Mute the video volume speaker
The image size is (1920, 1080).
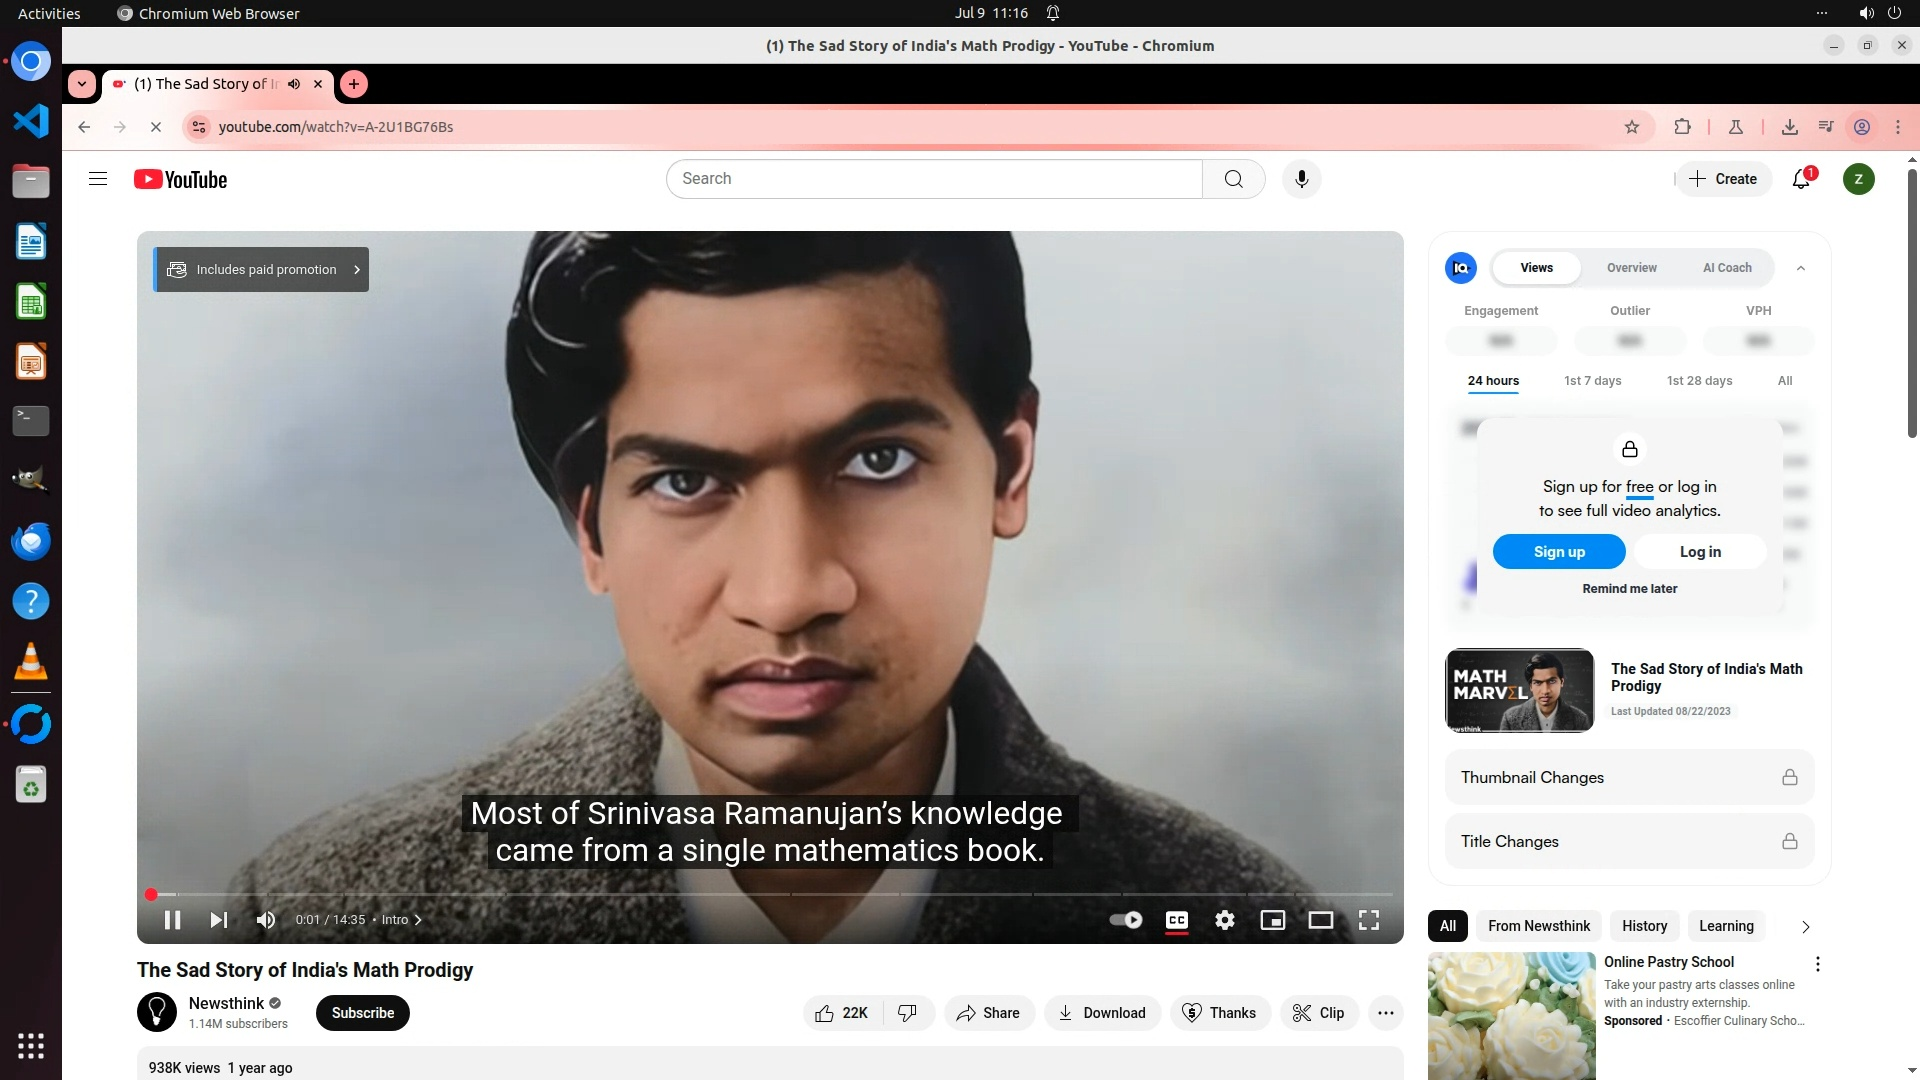[x=265, y=920]
